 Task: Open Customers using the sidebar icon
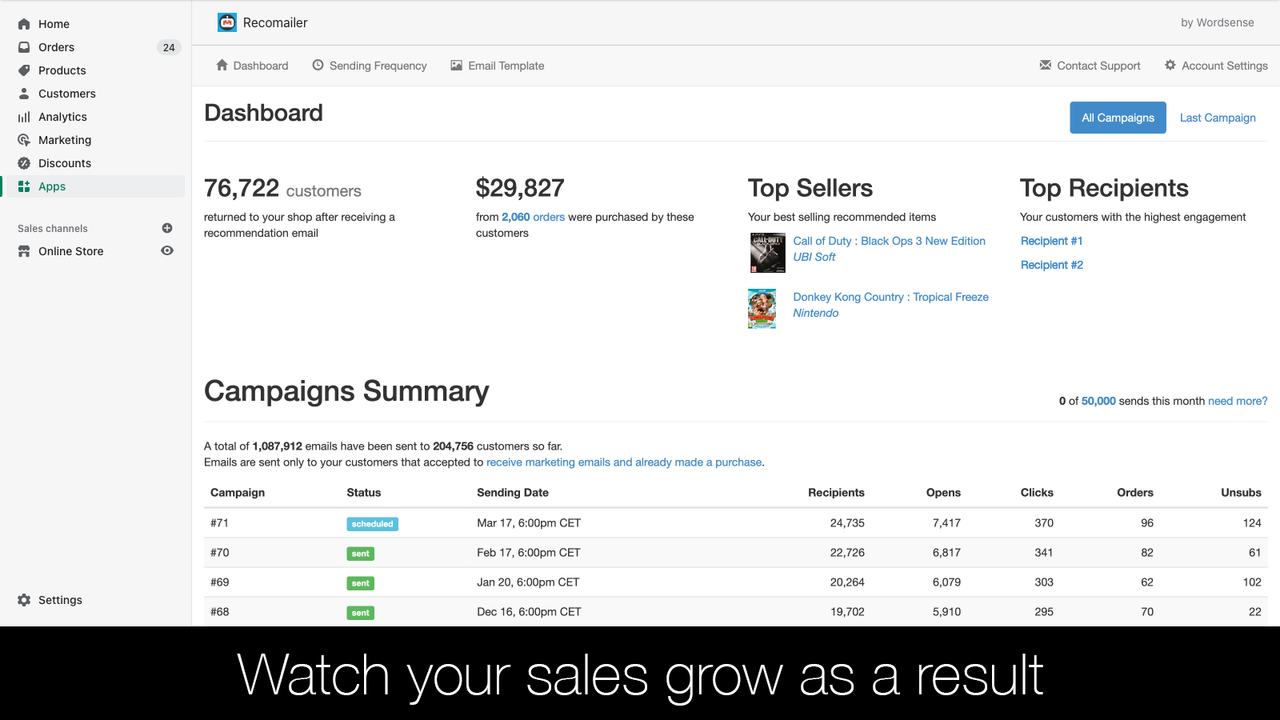tap(23, 93)
